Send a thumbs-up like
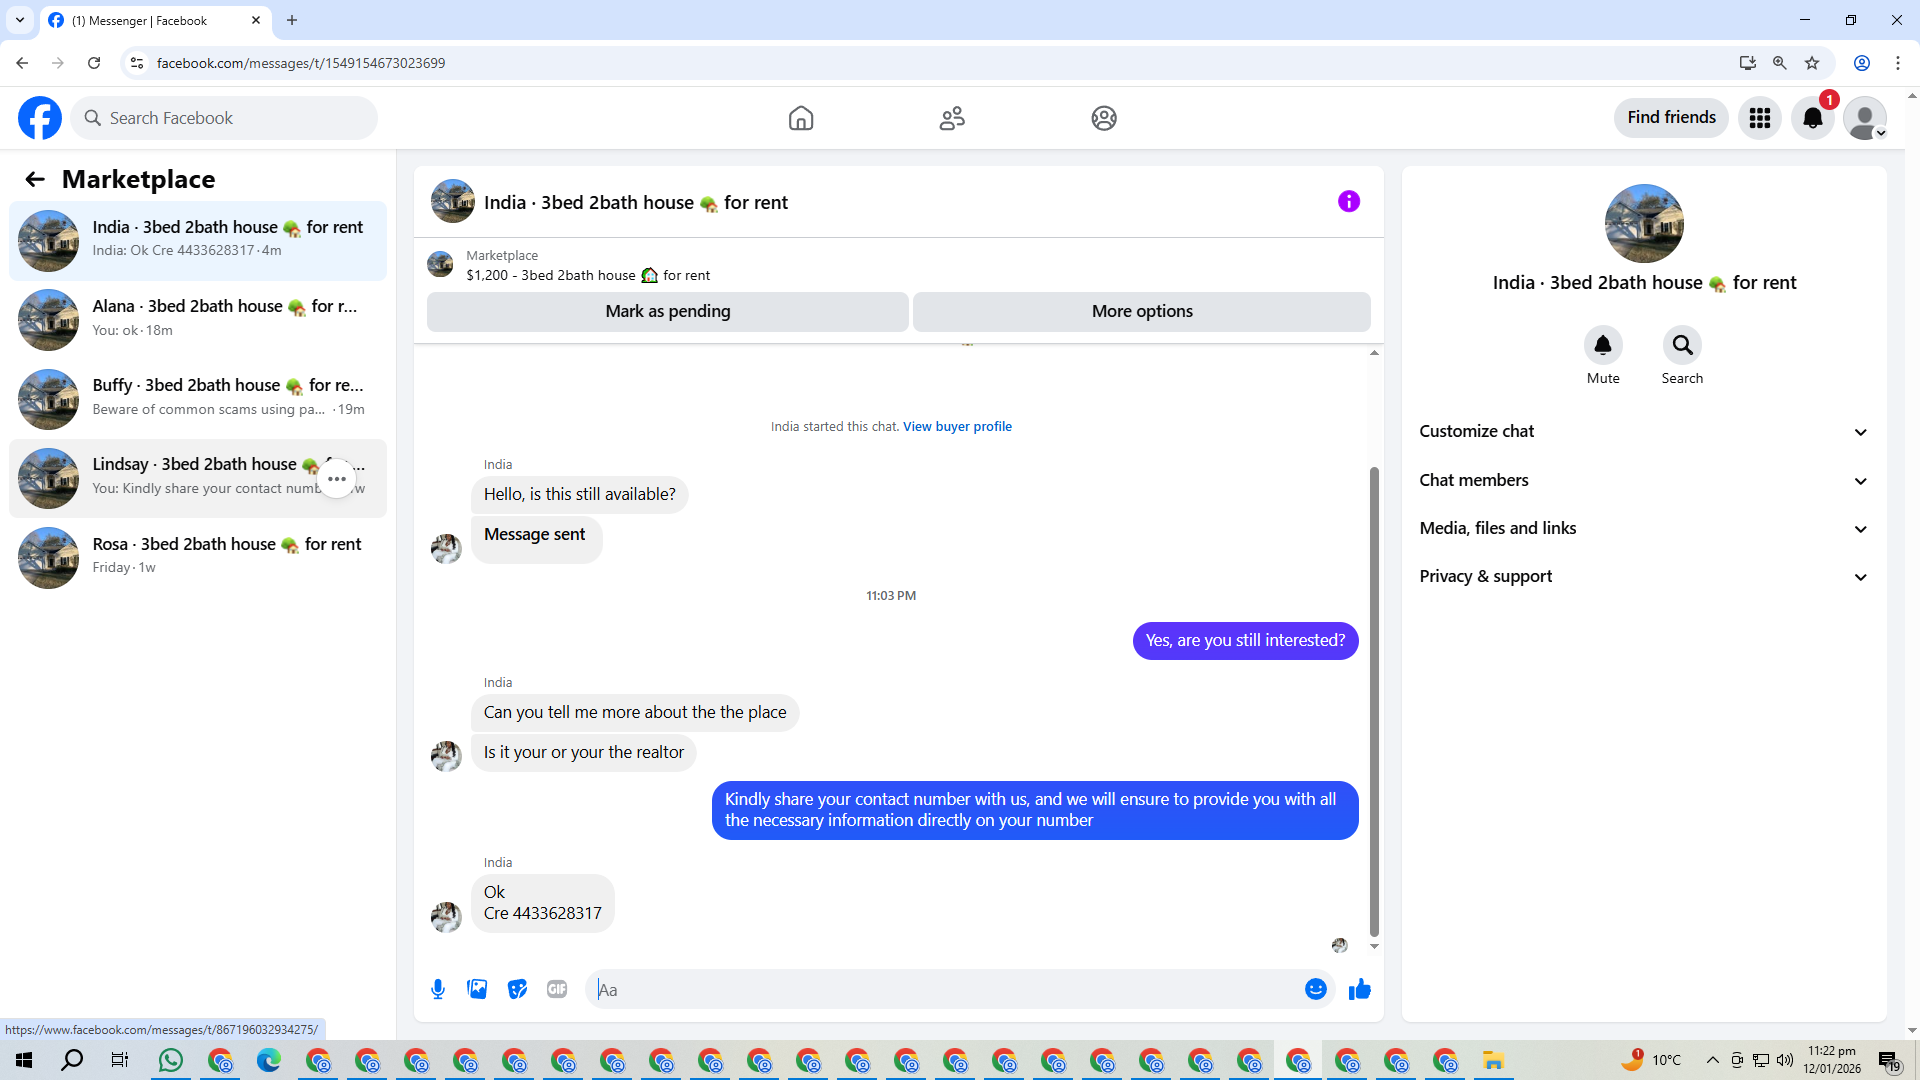This screenshot has height=1080, width=1920. tap(1359, 989)
